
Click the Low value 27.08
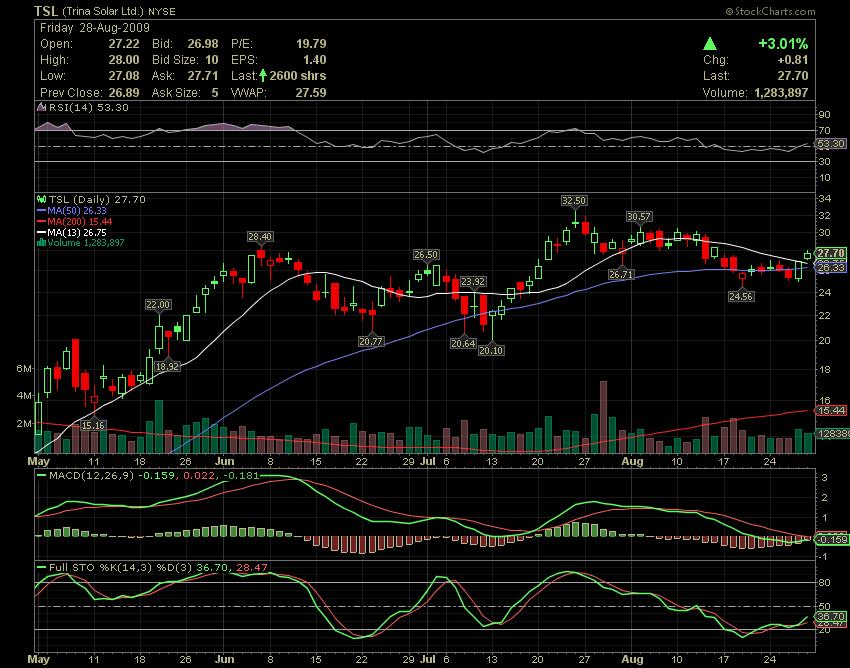tap(124, 75)
